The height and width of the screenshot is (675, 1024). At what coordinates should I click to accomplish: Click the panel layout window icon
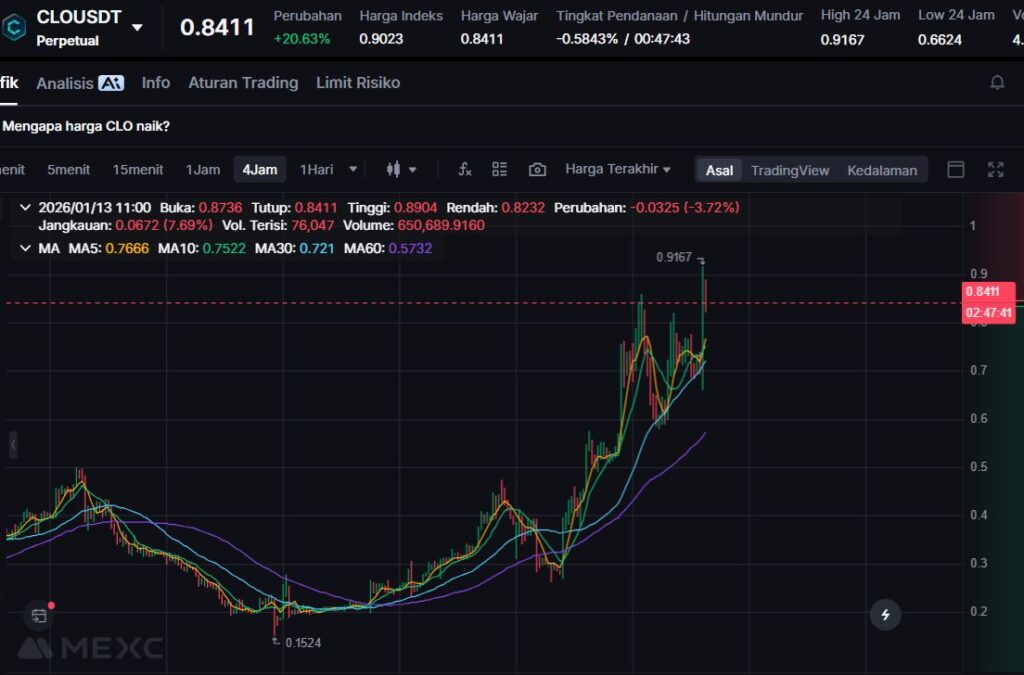click(956, 170)
